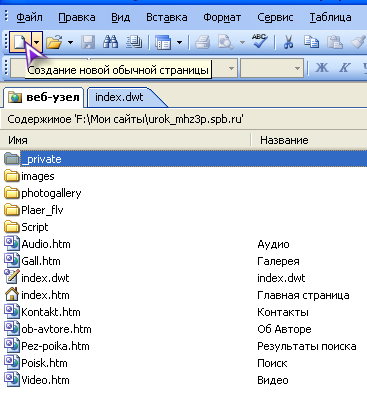Select the index.htm home page file
367x399 pixels.
(45, 295)
